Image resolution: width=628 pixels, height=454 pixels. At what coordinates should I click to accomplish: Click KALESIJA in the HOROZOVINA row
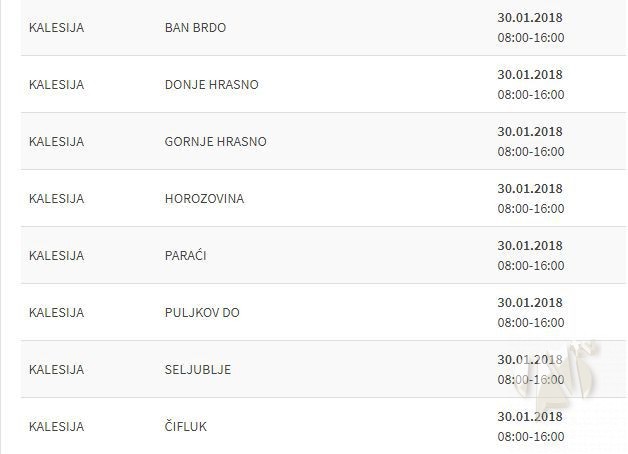pos(56,198)
